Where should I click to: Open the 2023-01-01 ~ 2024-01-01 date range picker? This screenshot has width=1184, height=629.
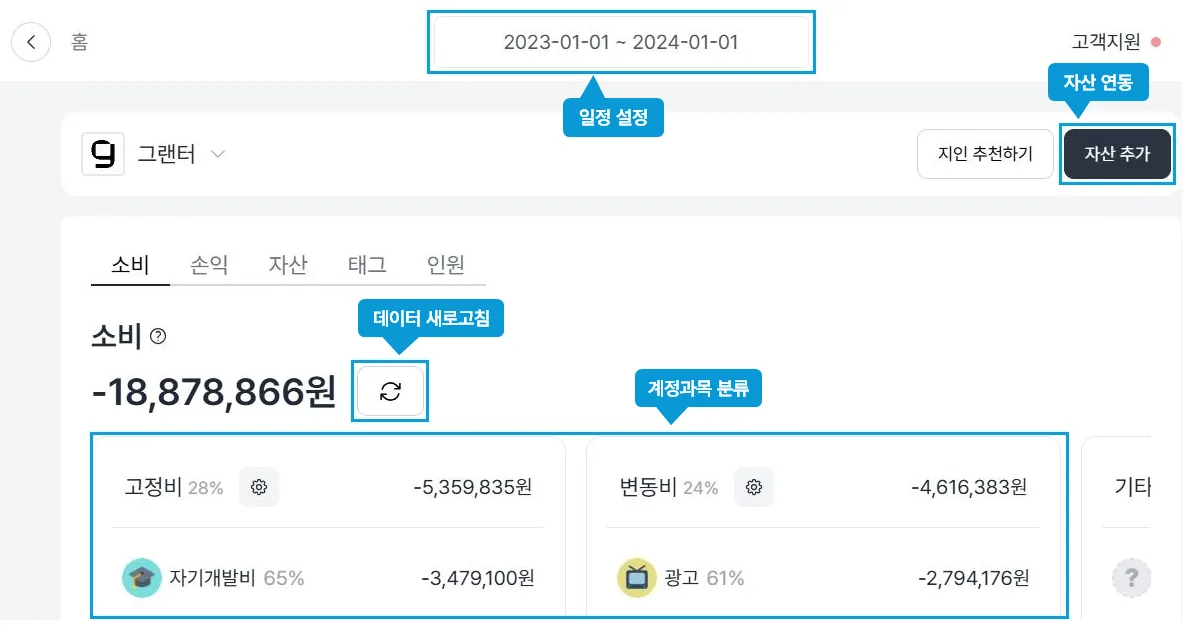tap(621, 42)
